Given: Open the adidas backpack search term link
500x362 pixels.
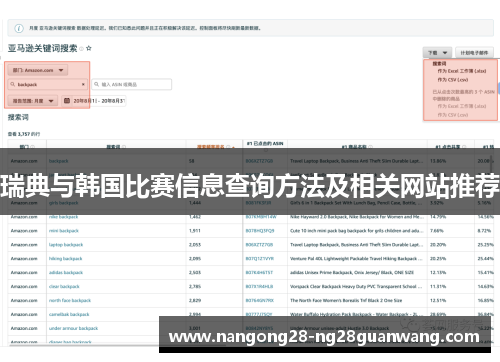Looking at the screenshot, I should (x=66, y=273).
